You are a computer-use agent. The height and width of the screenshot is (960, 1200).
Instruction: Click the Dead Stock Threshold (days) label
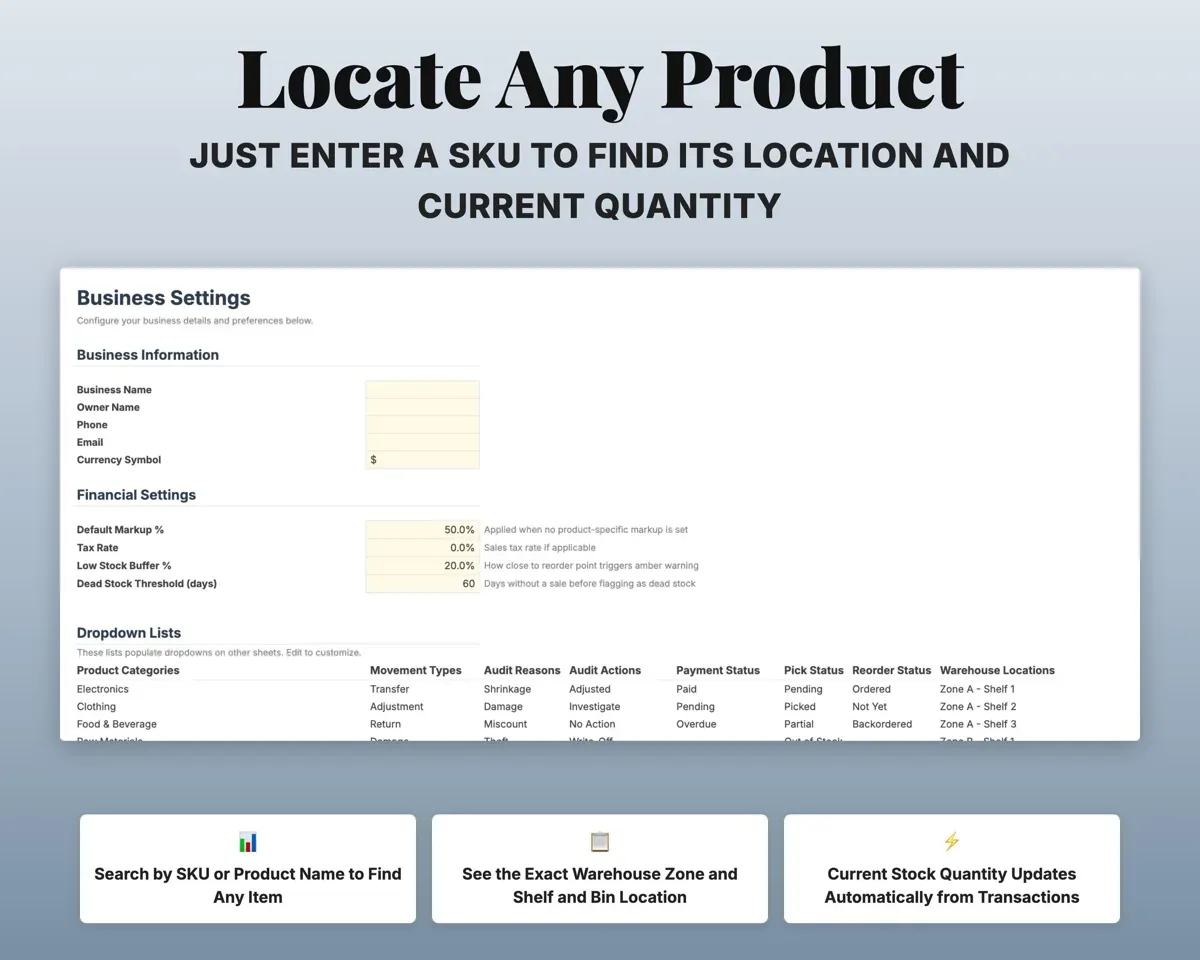(147, 584)
